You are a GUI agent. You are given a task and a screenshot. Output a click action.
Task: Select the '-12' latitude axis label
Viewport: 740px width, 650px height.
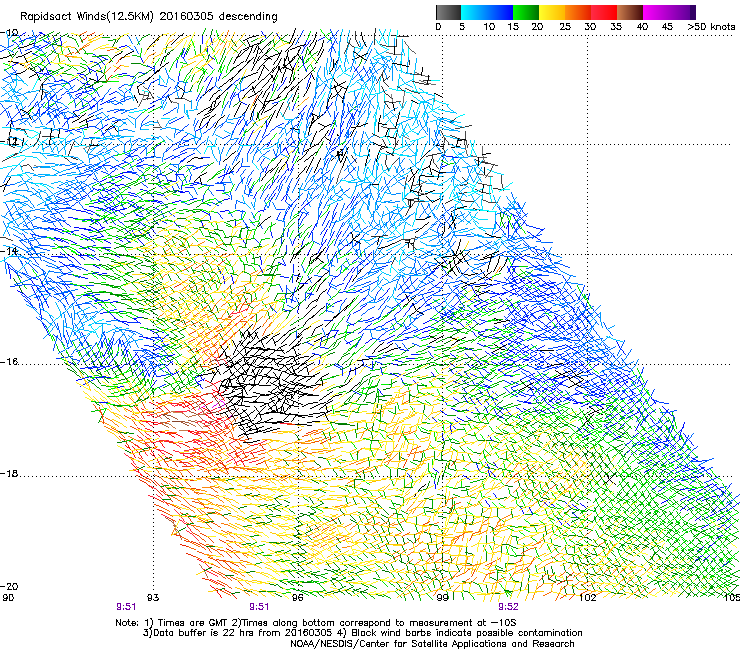9,141
